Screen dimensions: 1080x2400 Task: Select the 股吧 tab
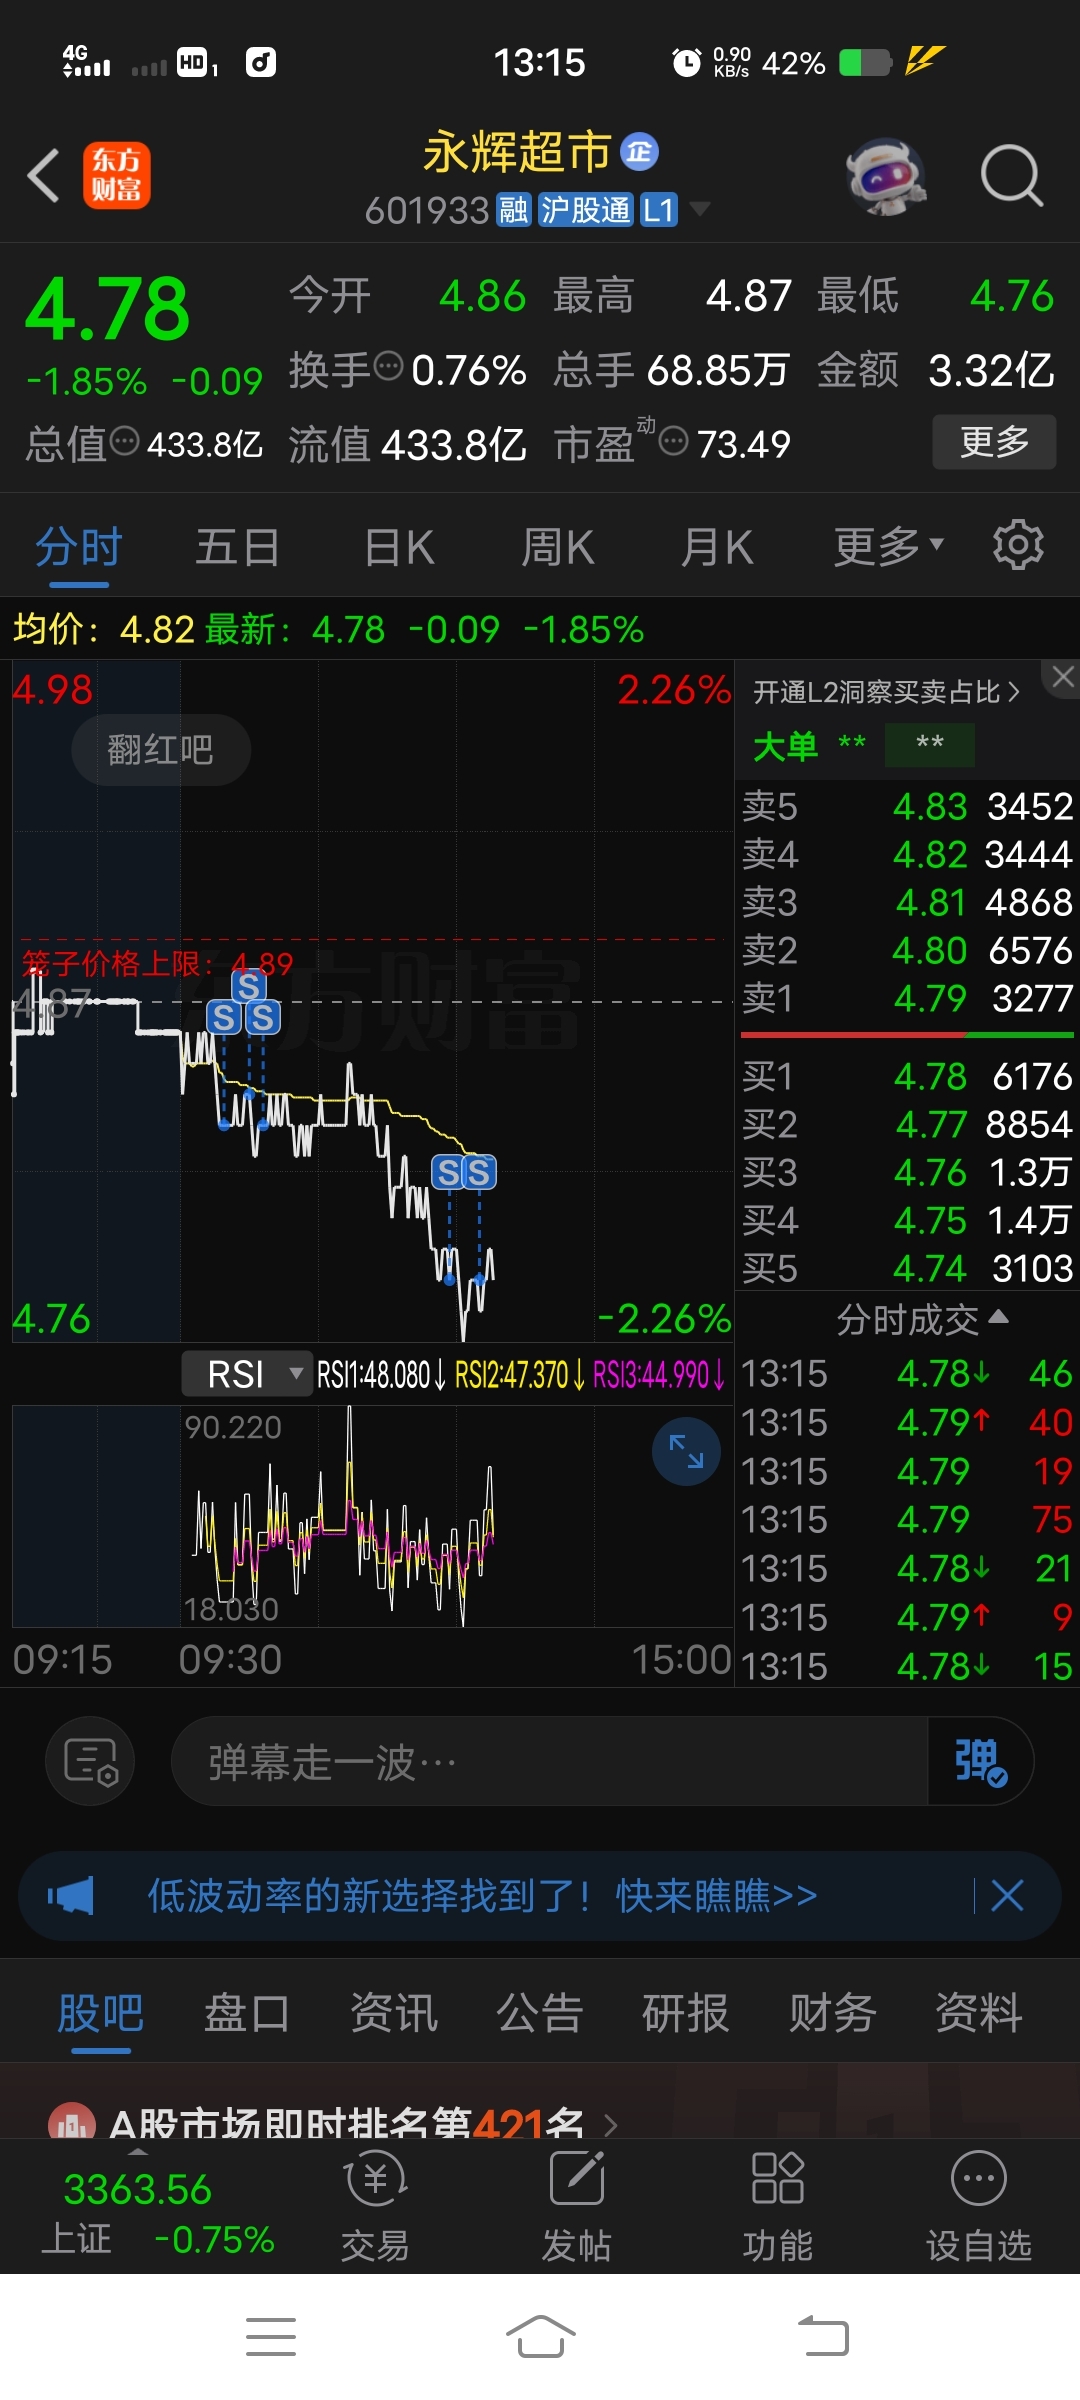(x=100, y=2012)
